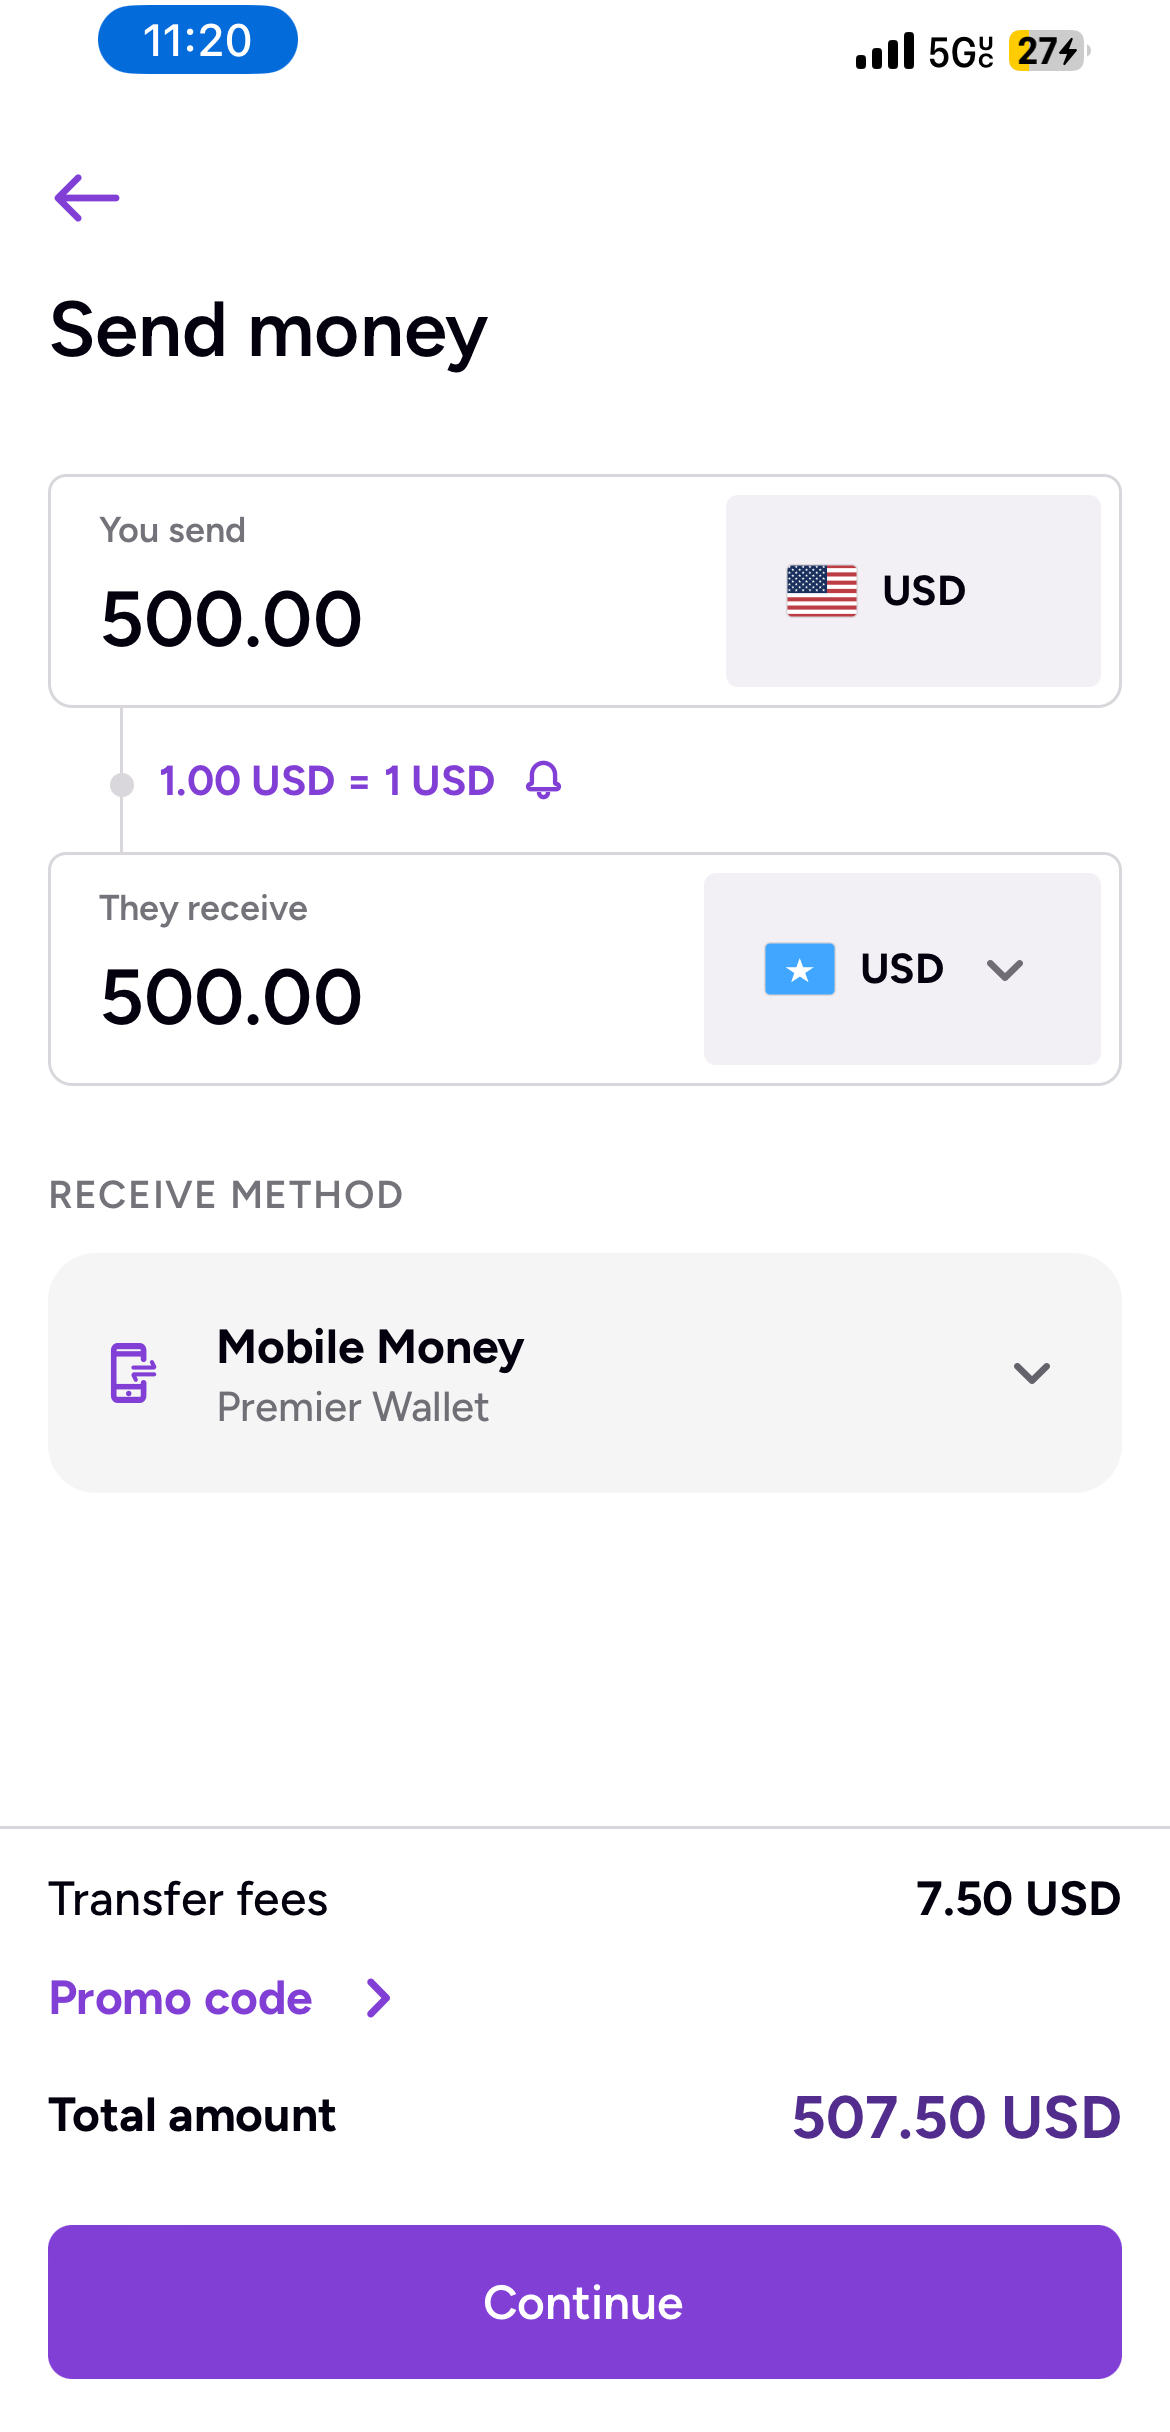Screen dimensions: 1170x2432
Task: Open the Promo code chevron
Action: 378,1998
